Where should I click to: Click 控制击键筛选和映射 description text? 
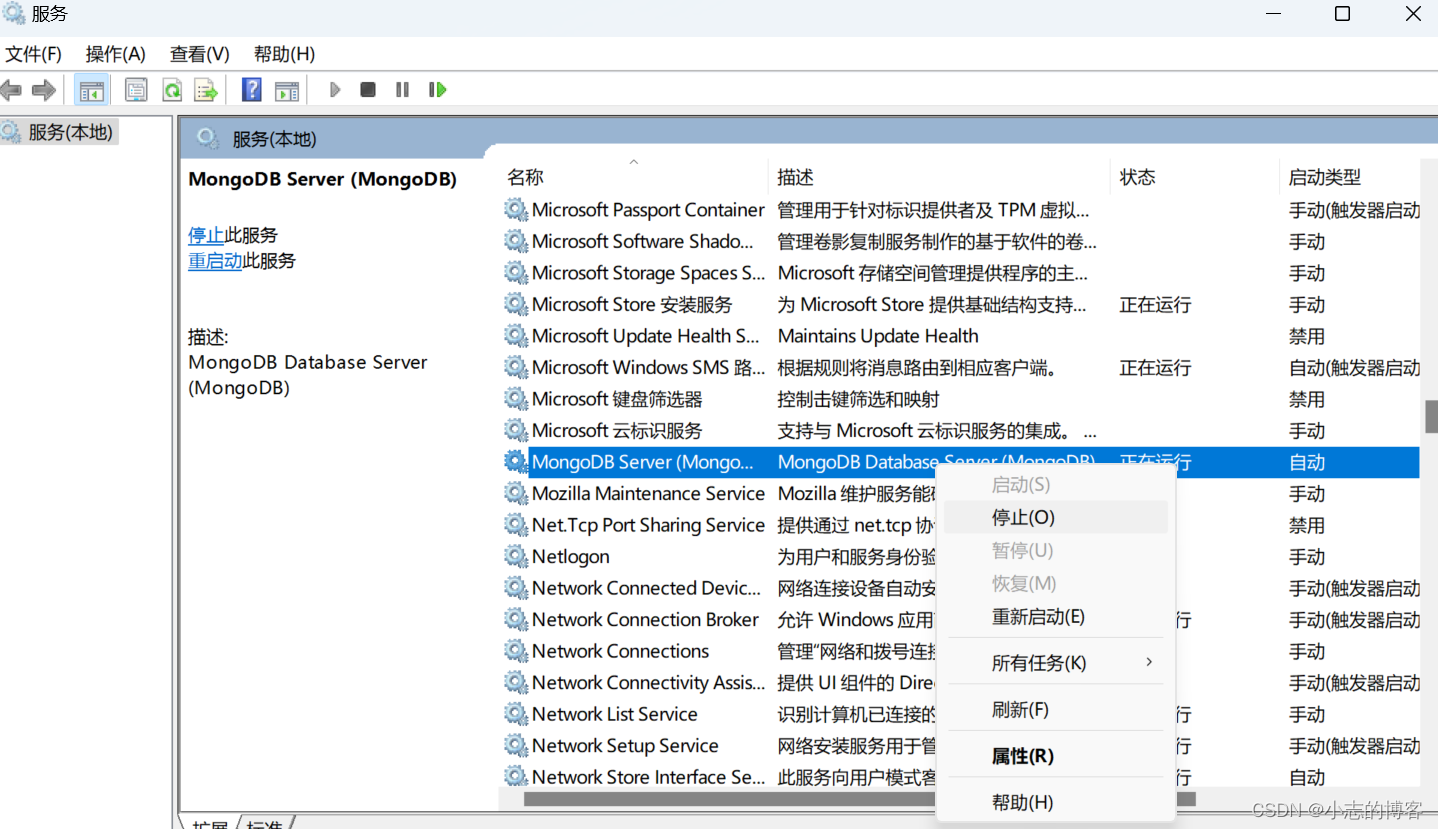click(x=859, y=399)
